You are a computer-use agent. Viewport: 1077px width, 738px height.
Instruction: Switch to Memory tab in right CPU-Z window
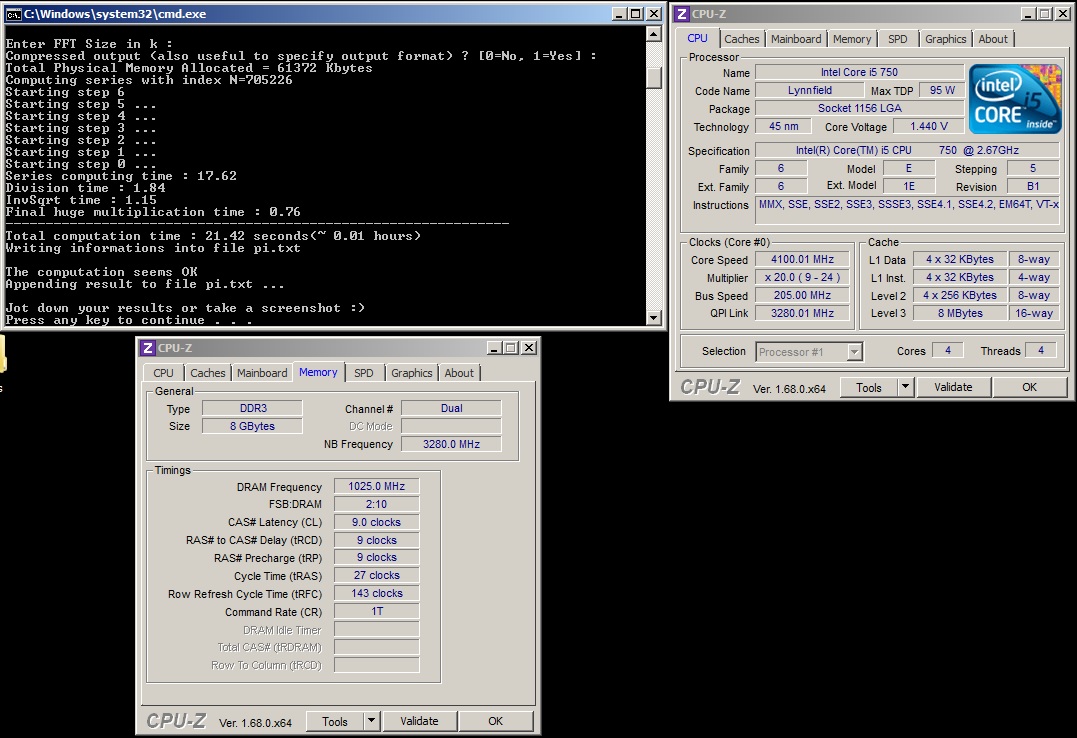[x=852, y=39]
